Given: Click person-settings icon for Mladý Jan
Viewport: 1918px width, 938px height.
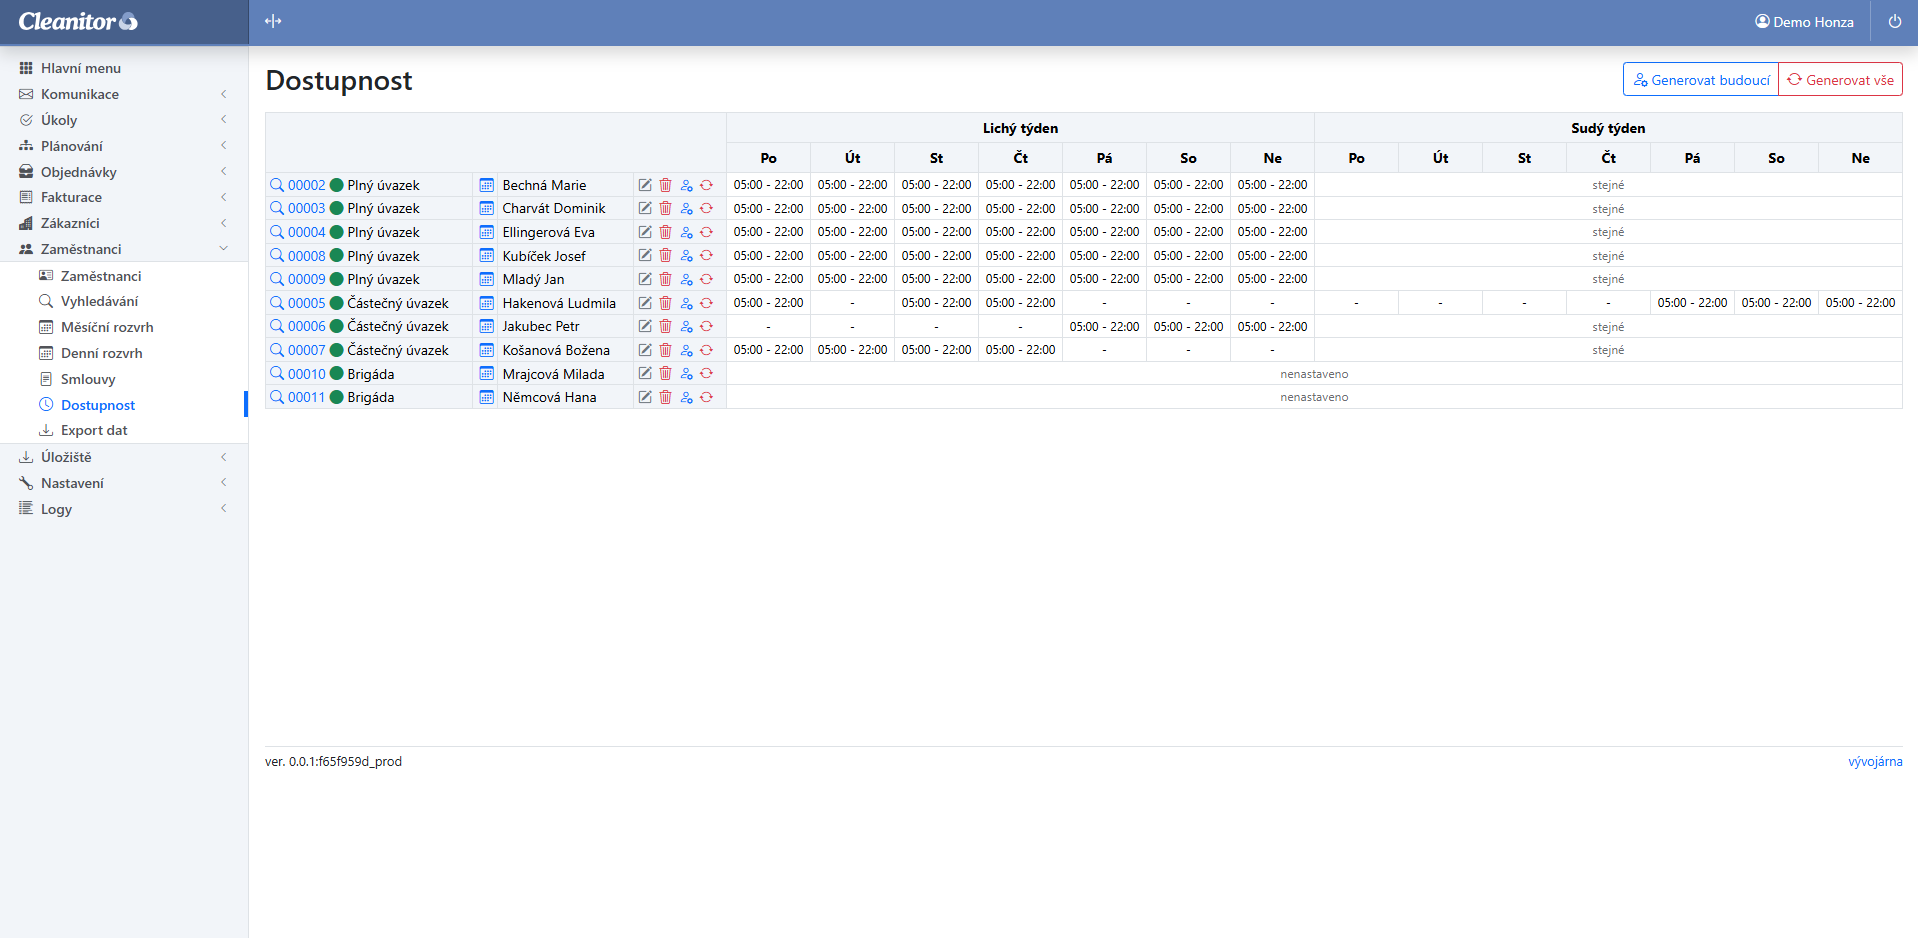Looking at the screenshot, I should pyautogui.click(x=686, y=279).
